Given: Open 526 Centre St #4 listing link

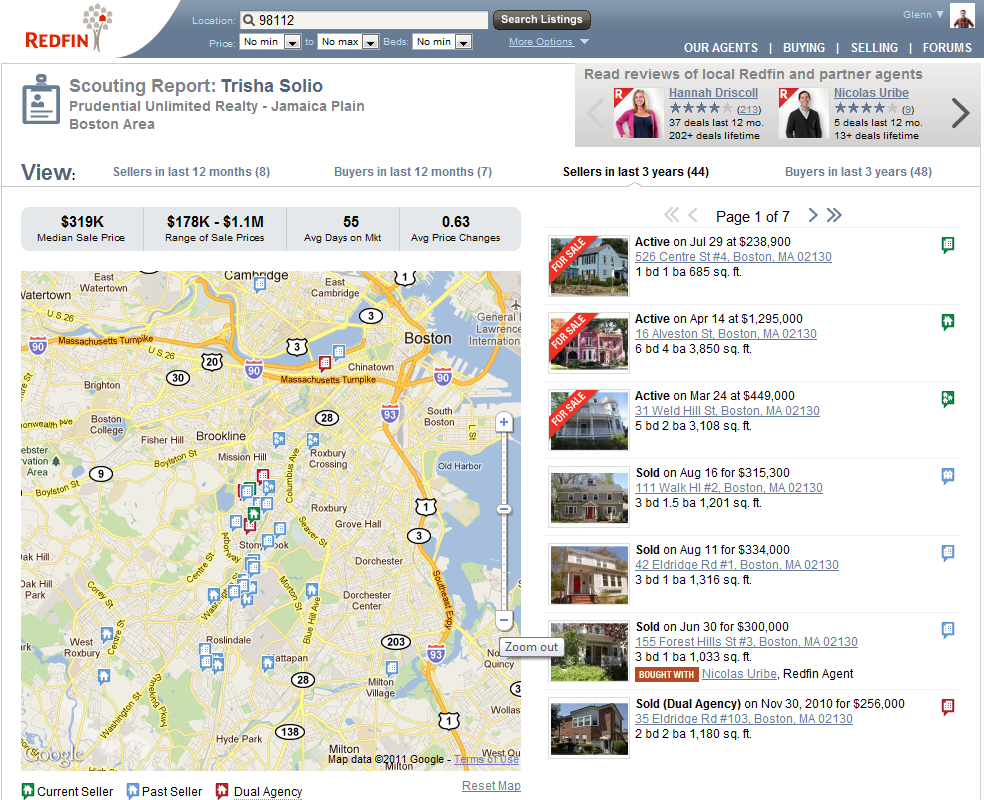Looking at the screenshot, I should 733,257.
